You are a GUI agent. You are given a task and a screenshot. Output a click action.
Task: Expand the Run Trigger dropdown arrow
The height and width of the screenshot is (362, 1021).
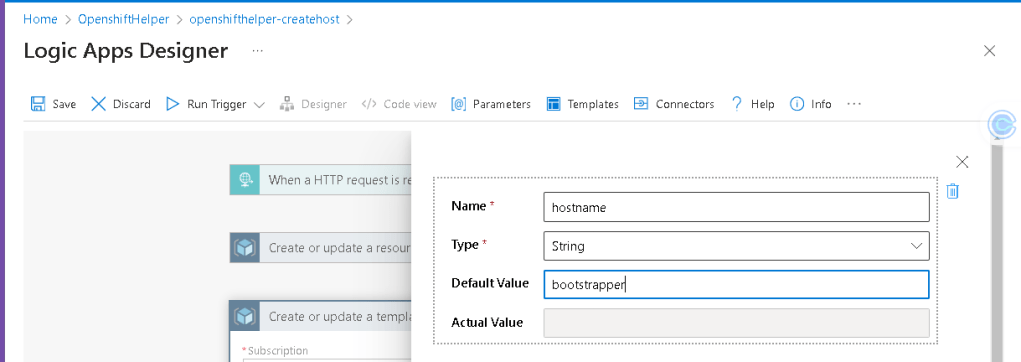coord(259,104)
